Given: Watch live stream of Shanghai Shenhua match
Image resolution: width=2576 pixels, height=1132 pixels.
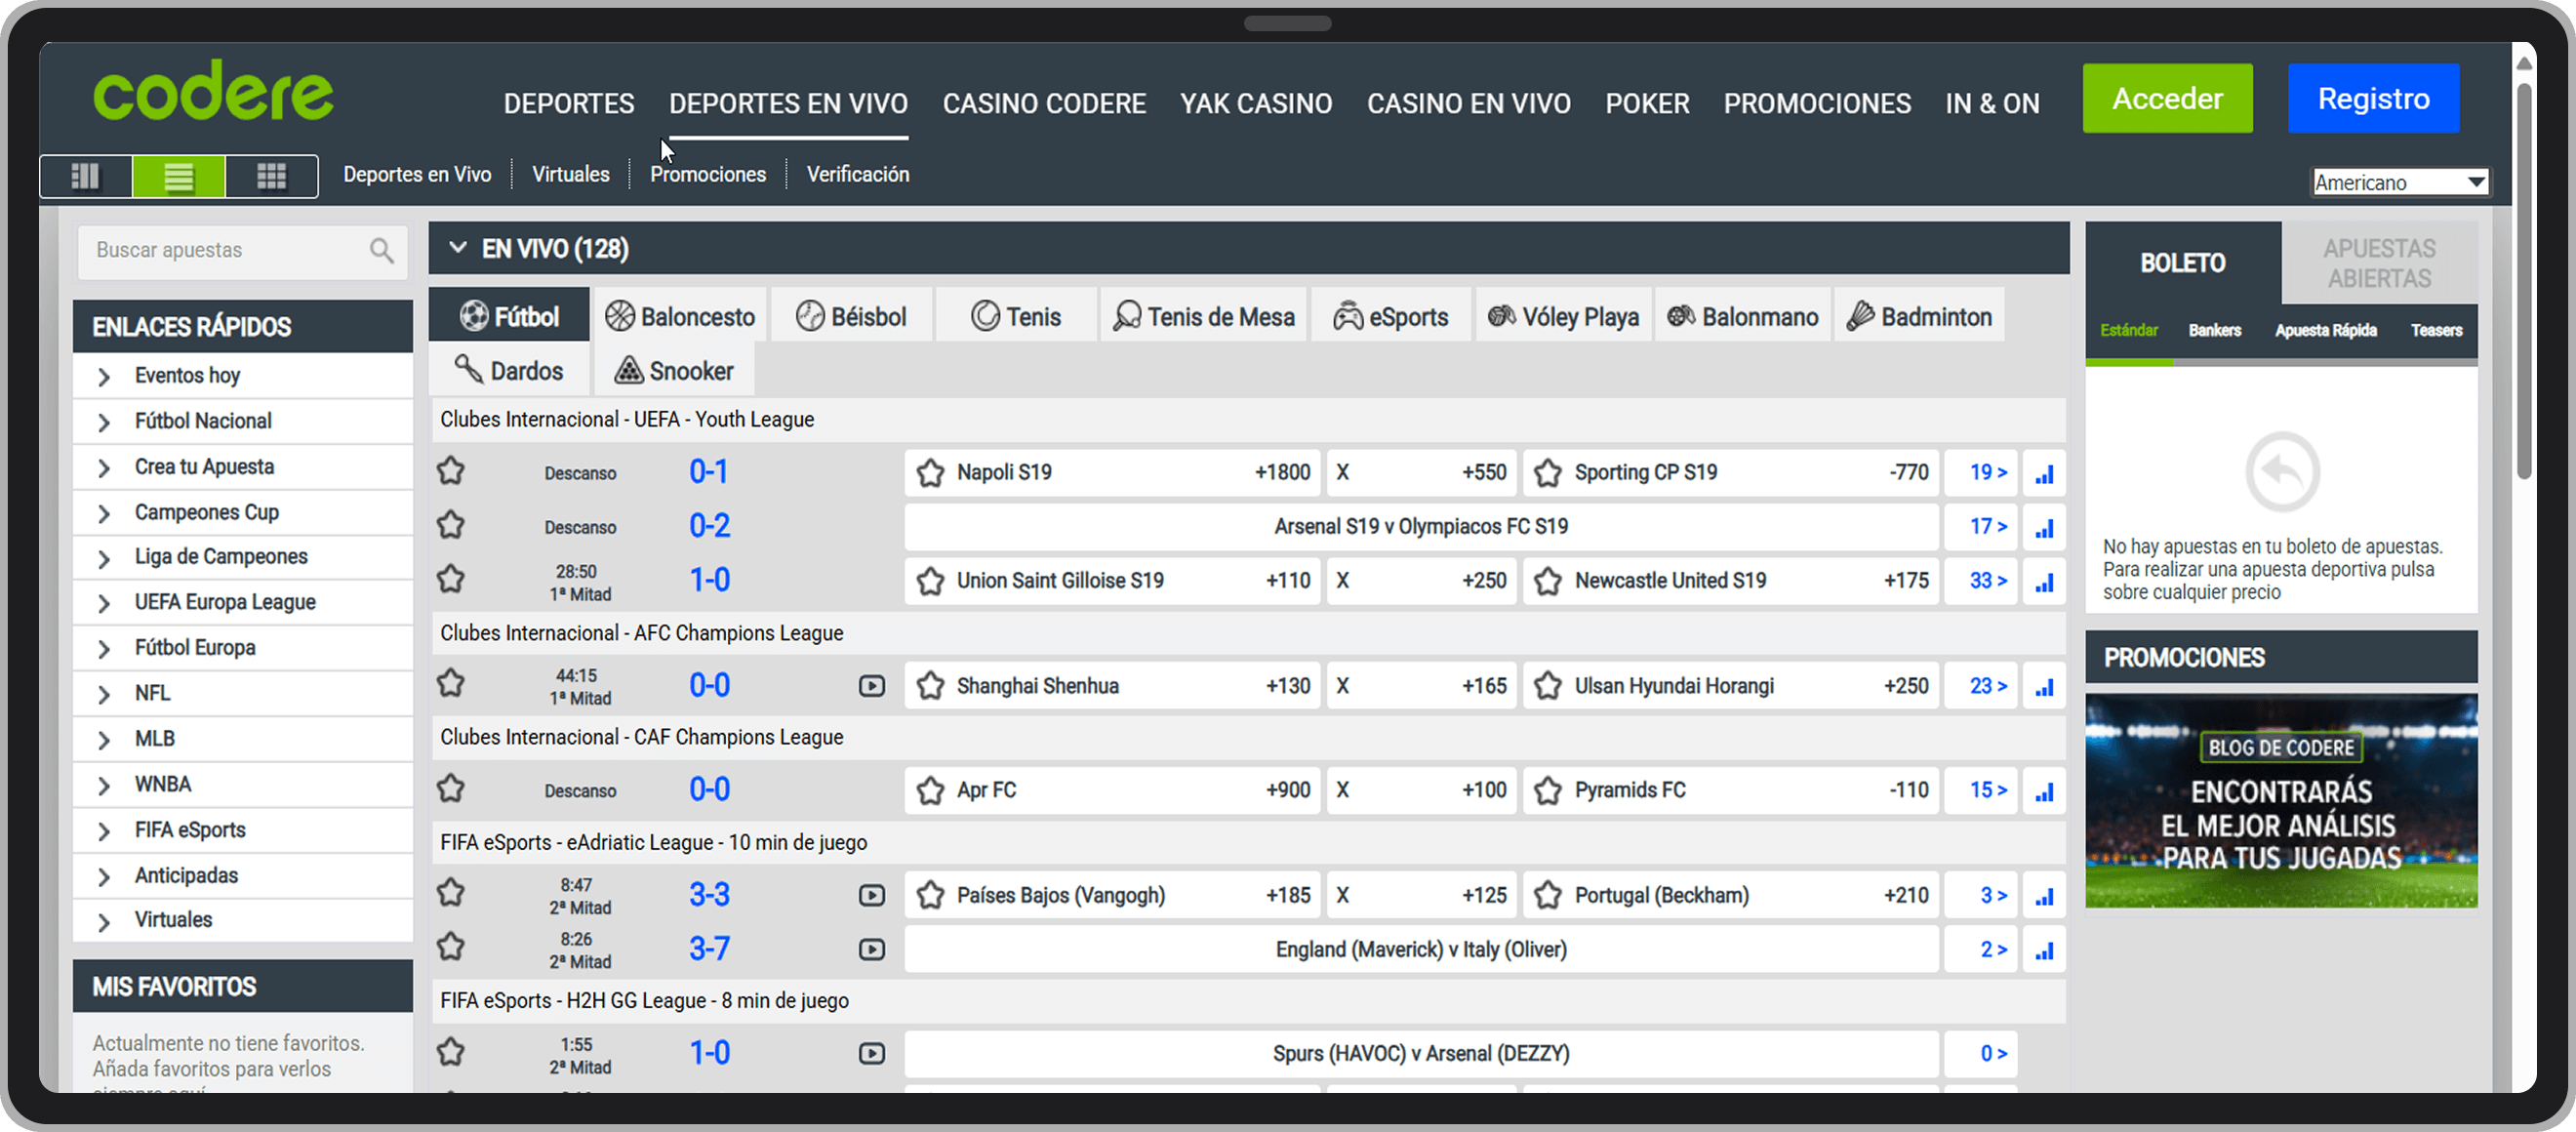Looking at the screenshot, I should coord(871,686).
